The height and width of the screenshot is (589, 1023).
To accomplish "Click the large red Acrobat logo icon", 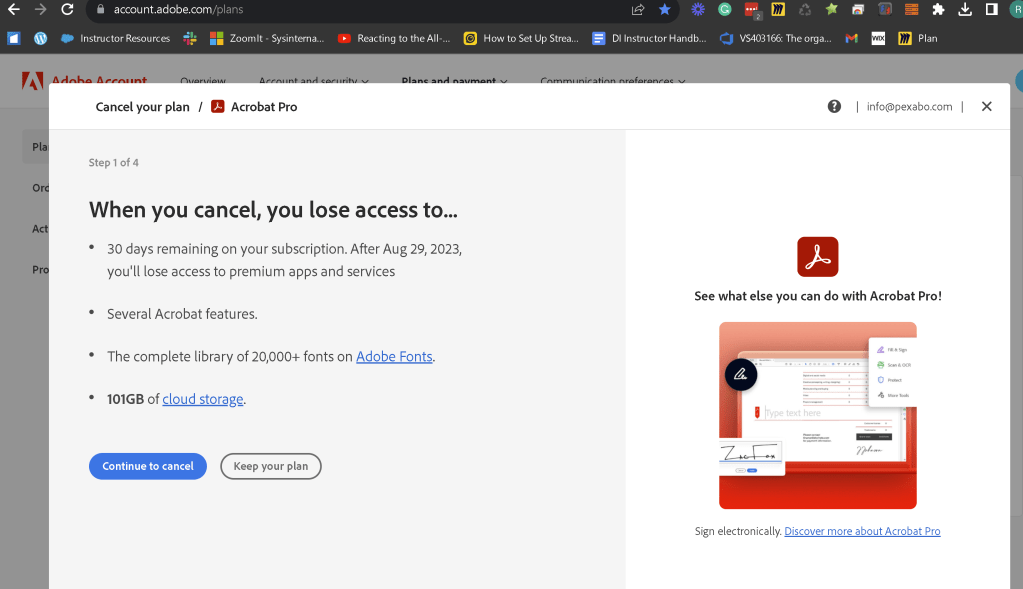I will click(x=817, y=257).
